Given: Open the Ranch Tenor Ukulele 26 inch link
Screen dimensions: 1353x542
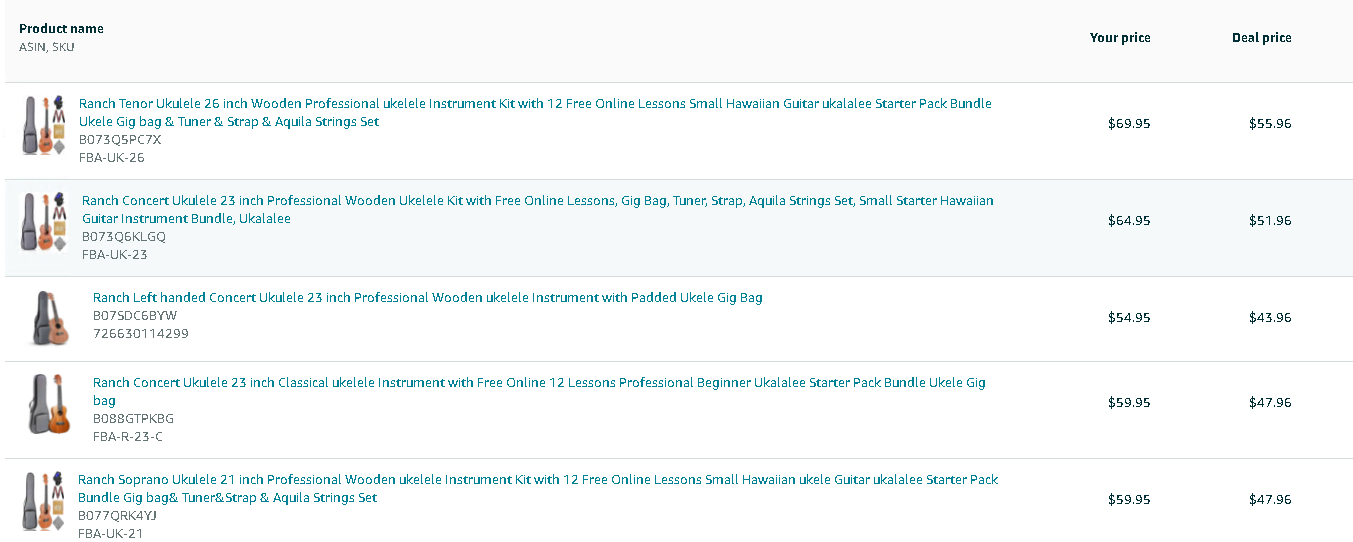Looking at the screenshot, I should [535, 112].
